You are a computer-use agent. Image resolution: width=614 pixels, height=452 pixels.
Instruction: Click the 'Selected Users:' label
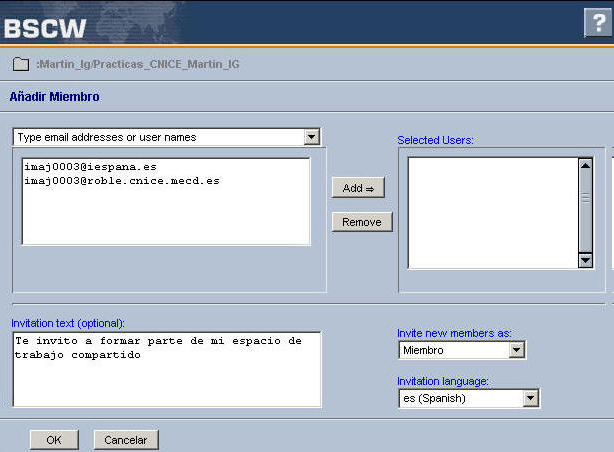(x=435, y=140)
